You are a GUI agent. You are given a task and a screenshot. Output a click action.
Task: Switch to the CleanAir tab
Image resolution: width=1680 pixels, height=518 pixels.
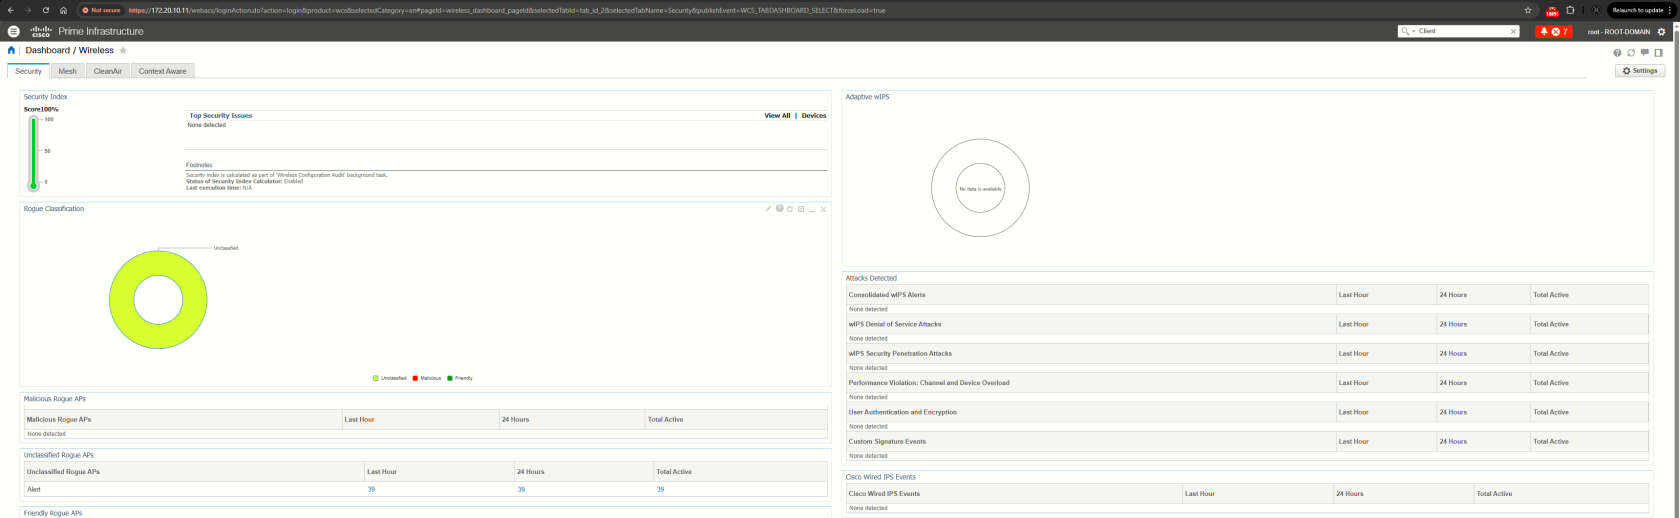[x=107, y=71]
